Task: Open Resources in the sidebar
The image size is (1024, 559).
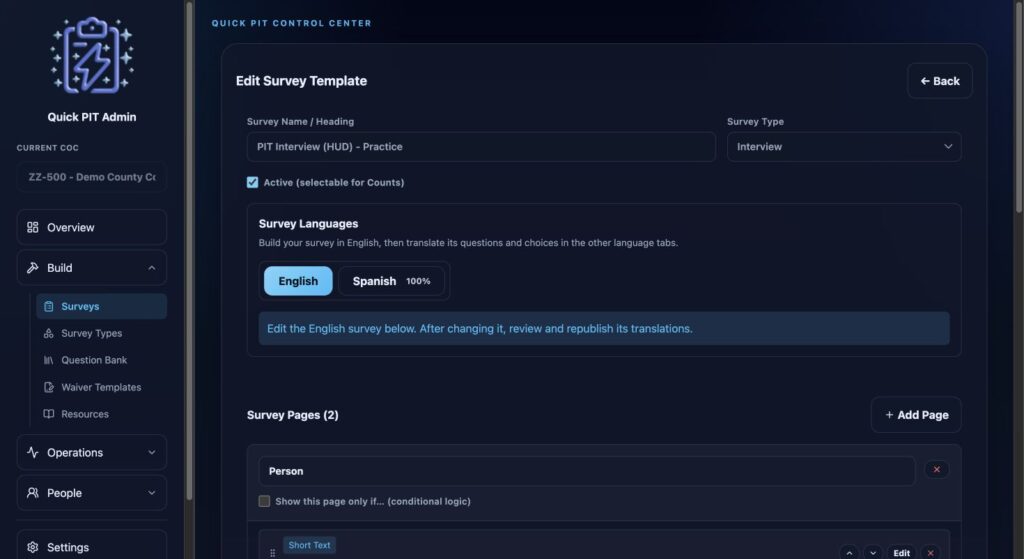Action: pos(101,414)
